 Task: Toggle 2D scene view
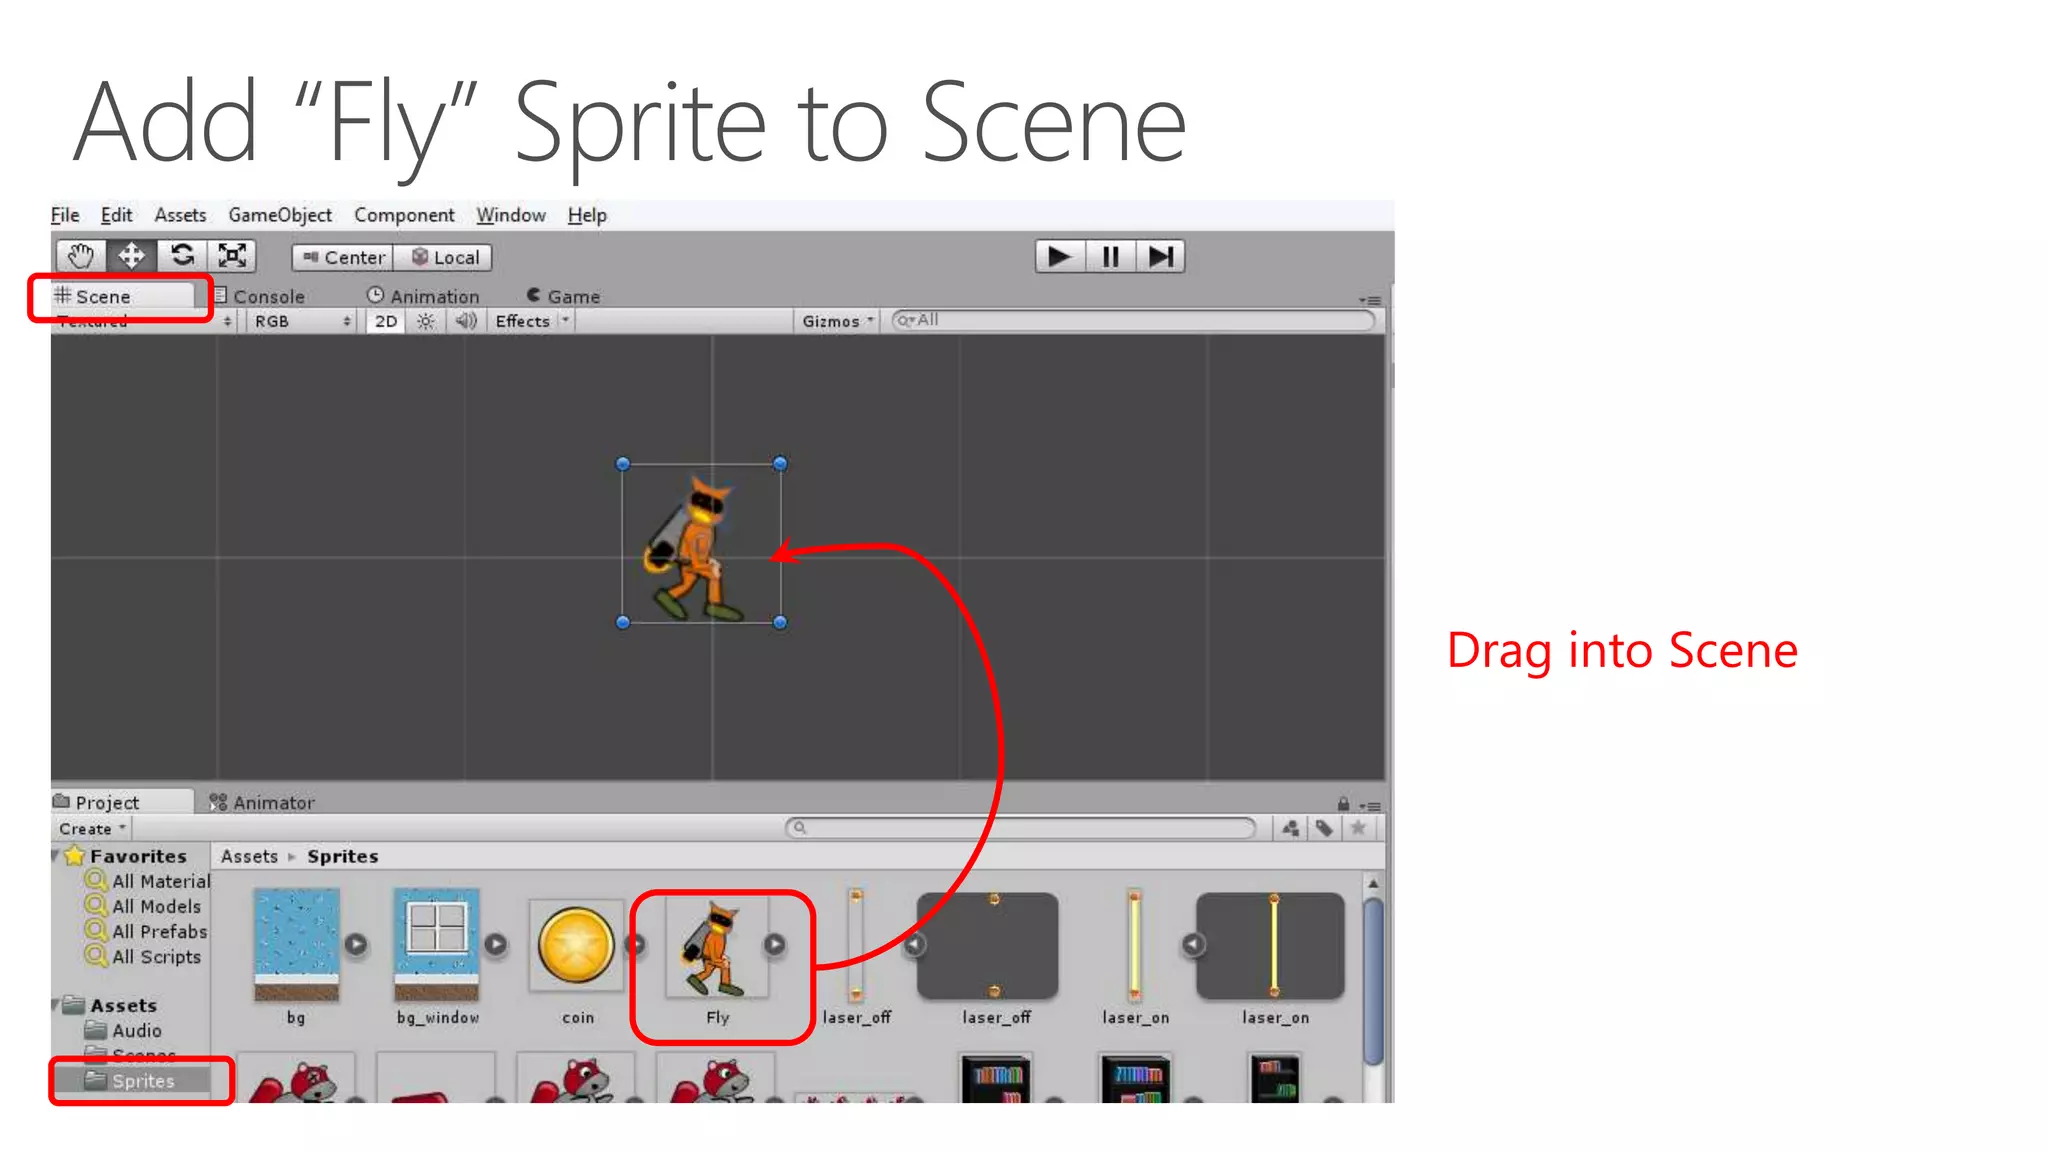click(386, 321)
